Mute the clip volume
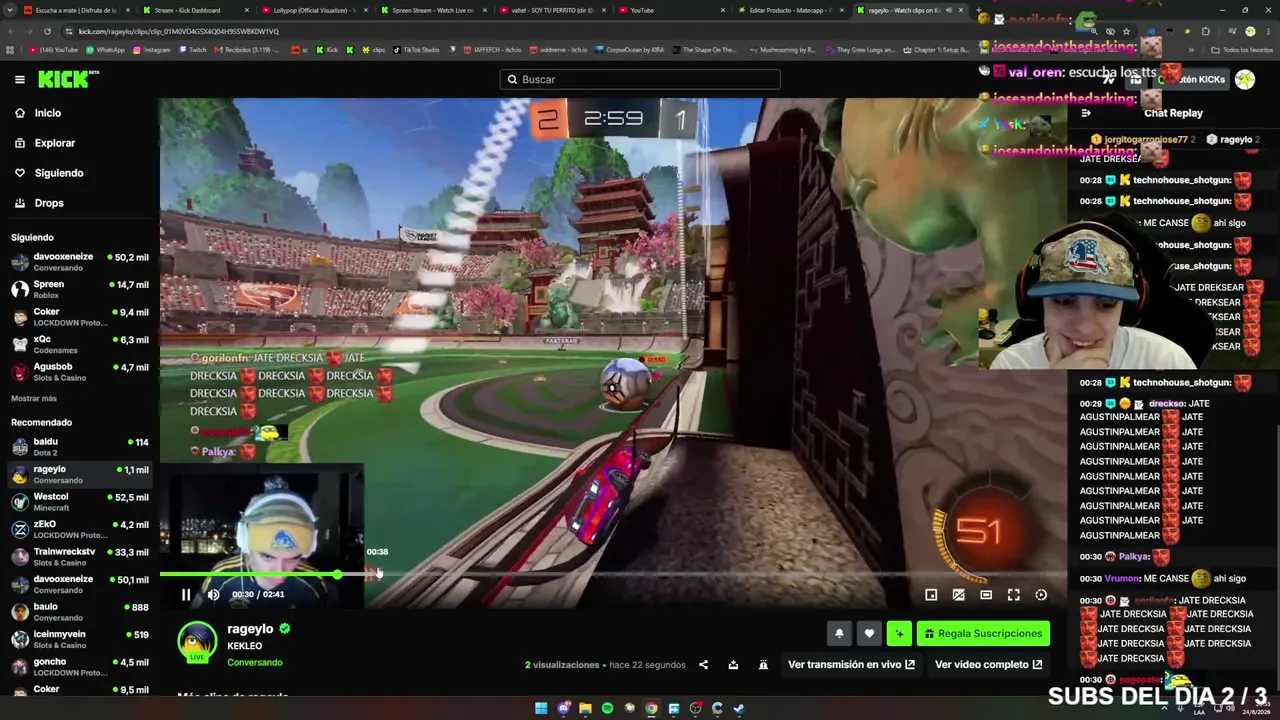 pyautogui.click(x=213, y=594)
